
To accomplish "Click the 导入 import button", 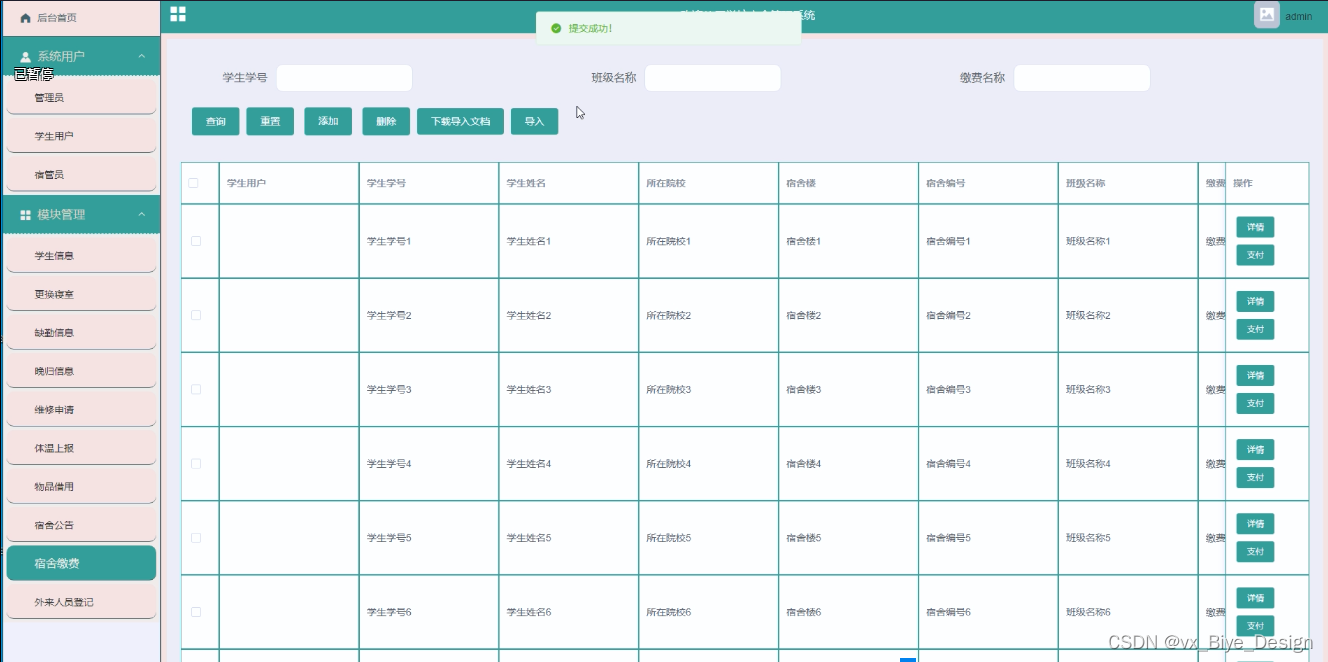I will [x=534, y=121].
